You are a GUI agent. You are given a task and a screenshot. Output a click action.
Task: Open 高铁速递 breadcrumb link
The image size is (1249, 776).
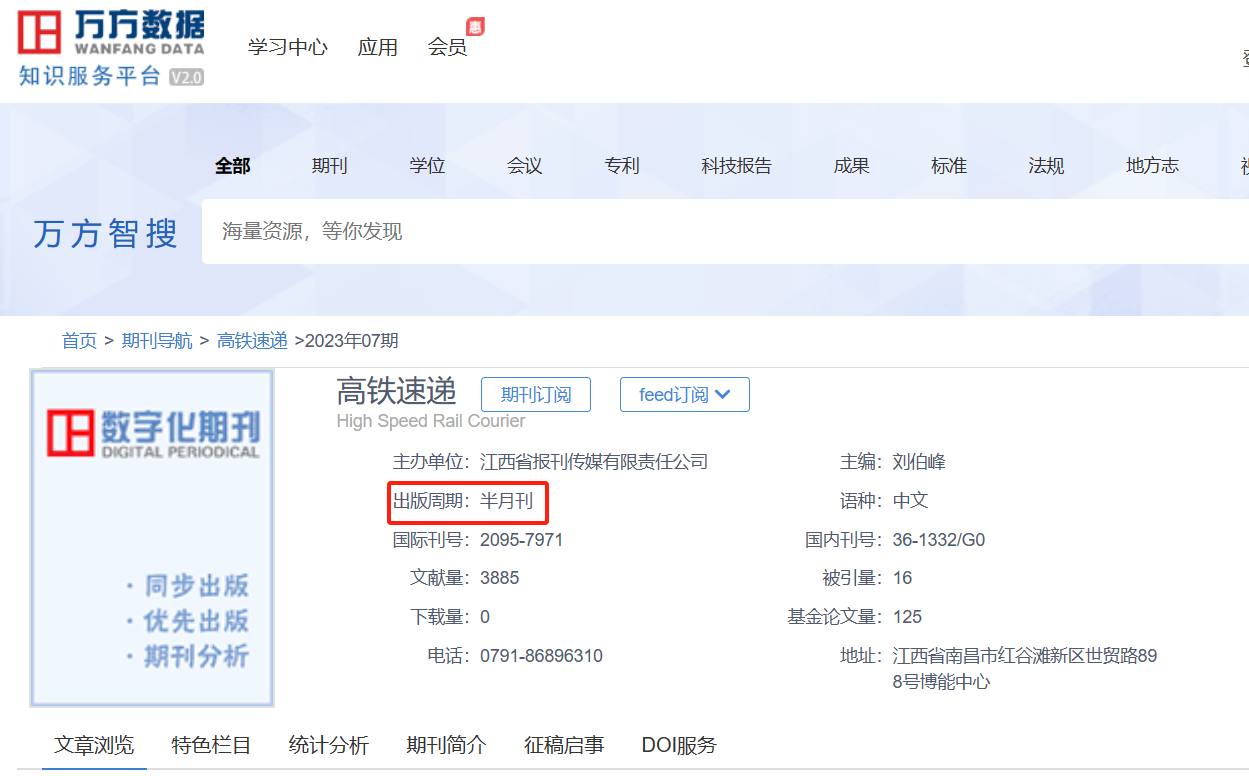click(252, 341)
